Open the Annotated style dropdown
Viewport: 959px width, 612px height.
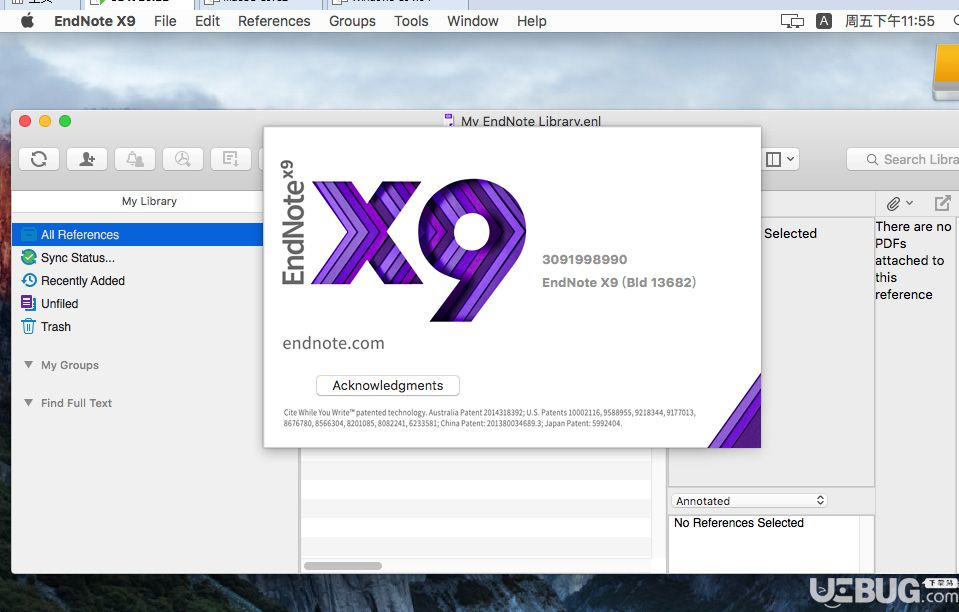pos(749,500)
